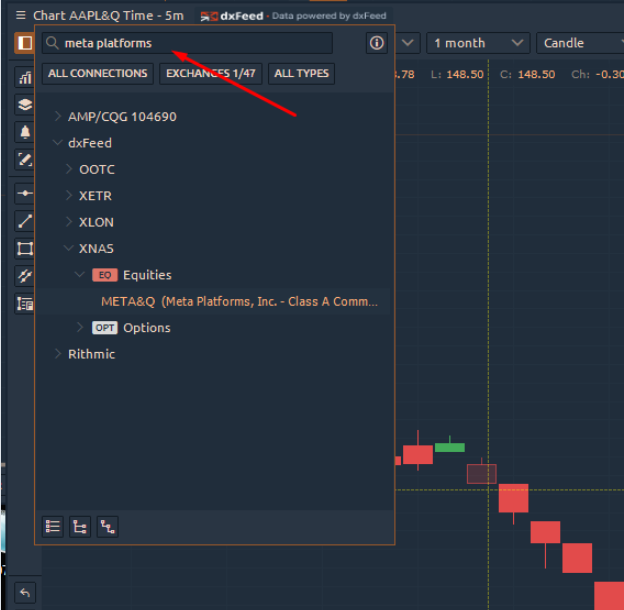Open the layers stack icon in sidebar

[24, 105]
